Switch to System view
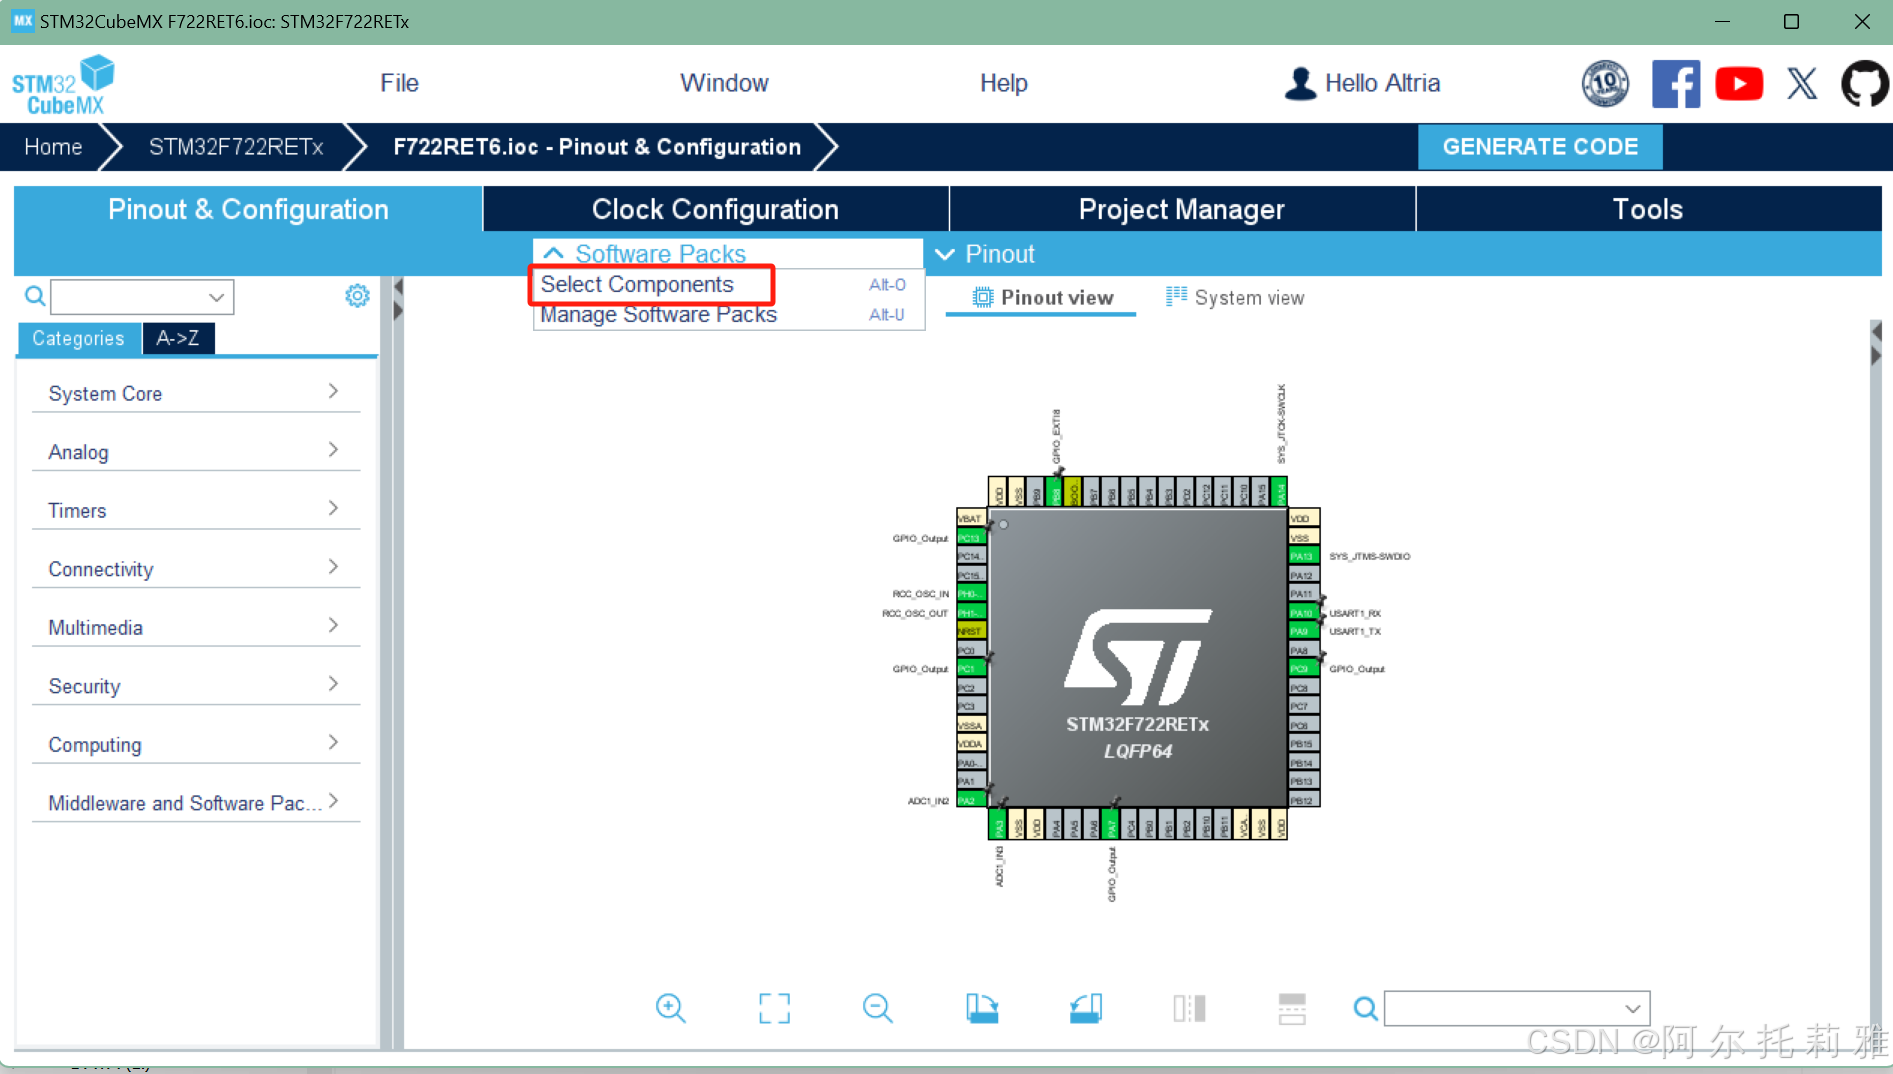Viewport: 1893px width, 1074px height. [x=1235, y=298]
